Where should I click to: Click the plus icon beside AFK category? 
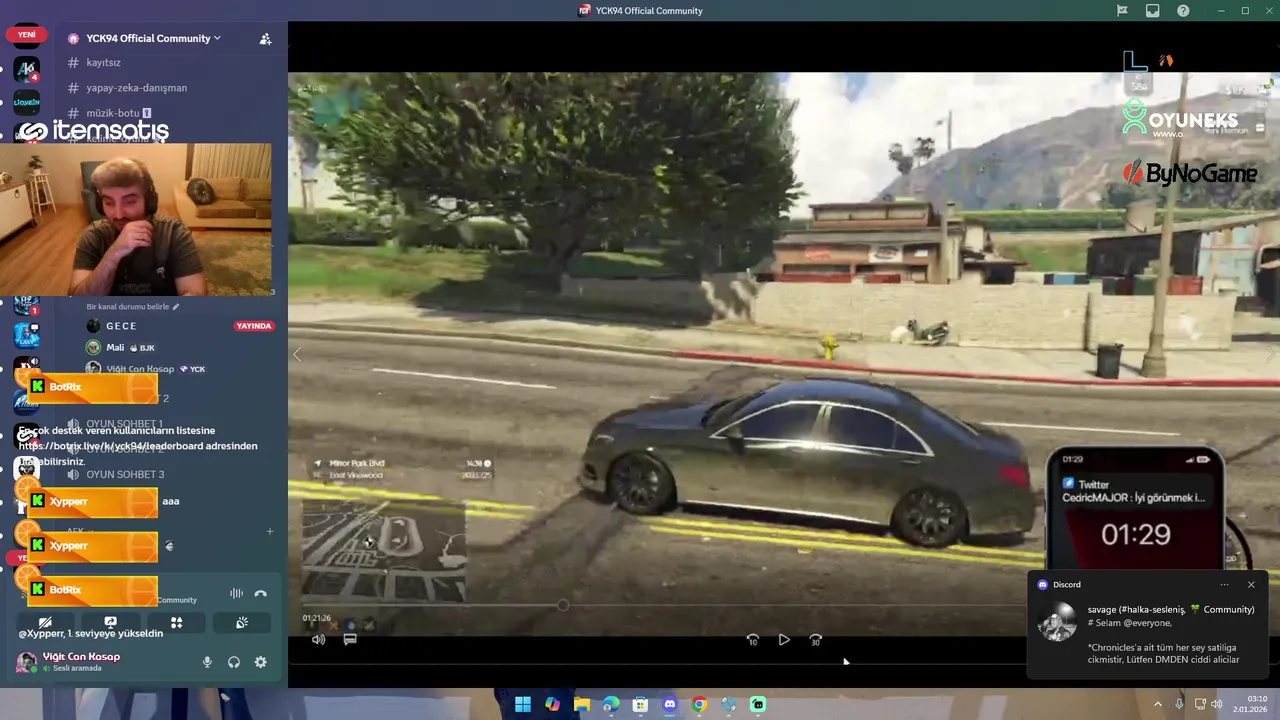(x=269, y=531)
